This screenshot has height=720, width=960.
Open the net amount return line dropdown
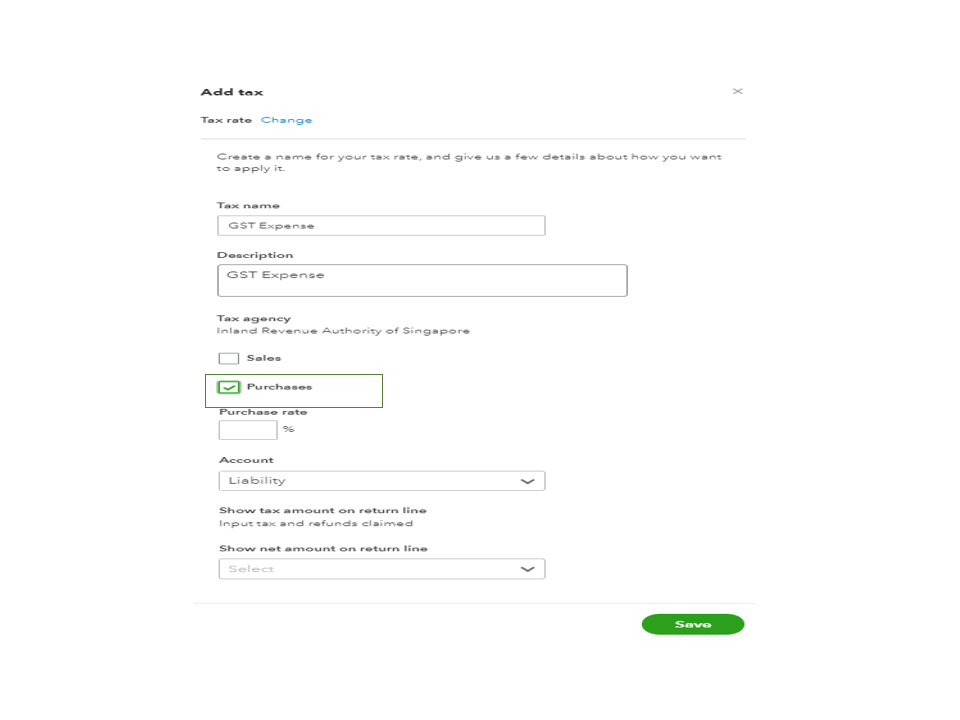[x=381, y=569]
